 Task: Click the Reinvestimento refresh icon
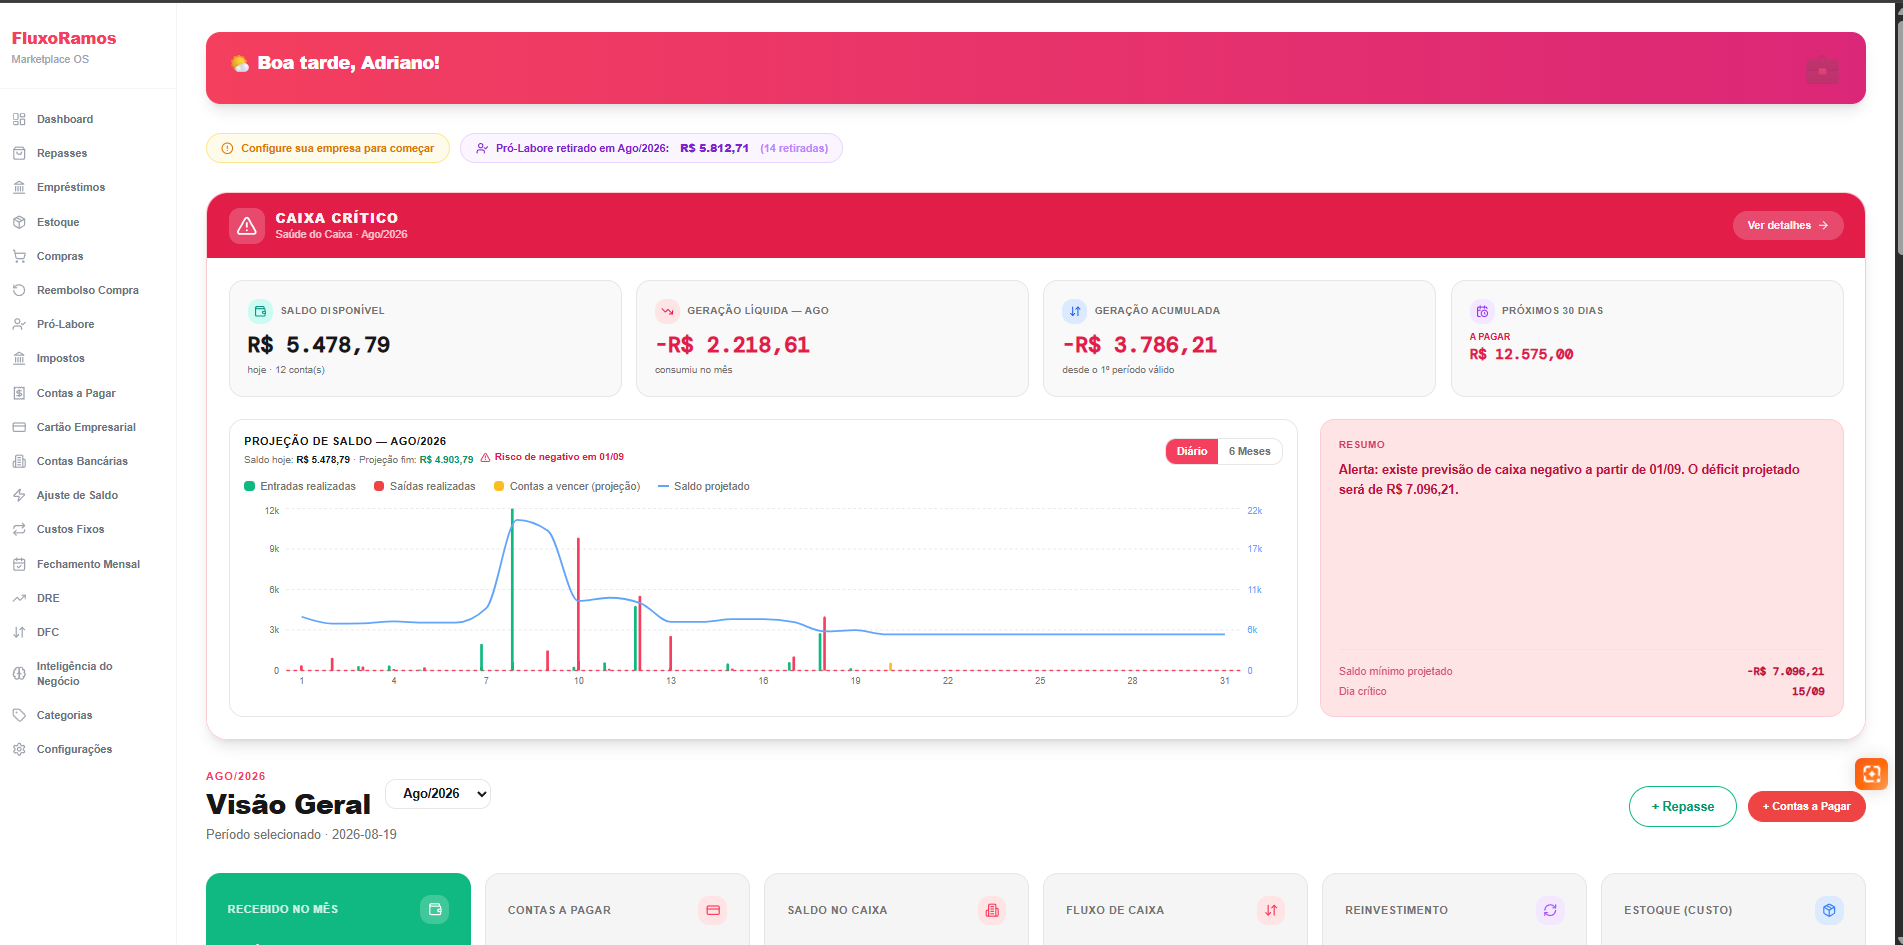pyautogui.click(x=1550, y=910)
